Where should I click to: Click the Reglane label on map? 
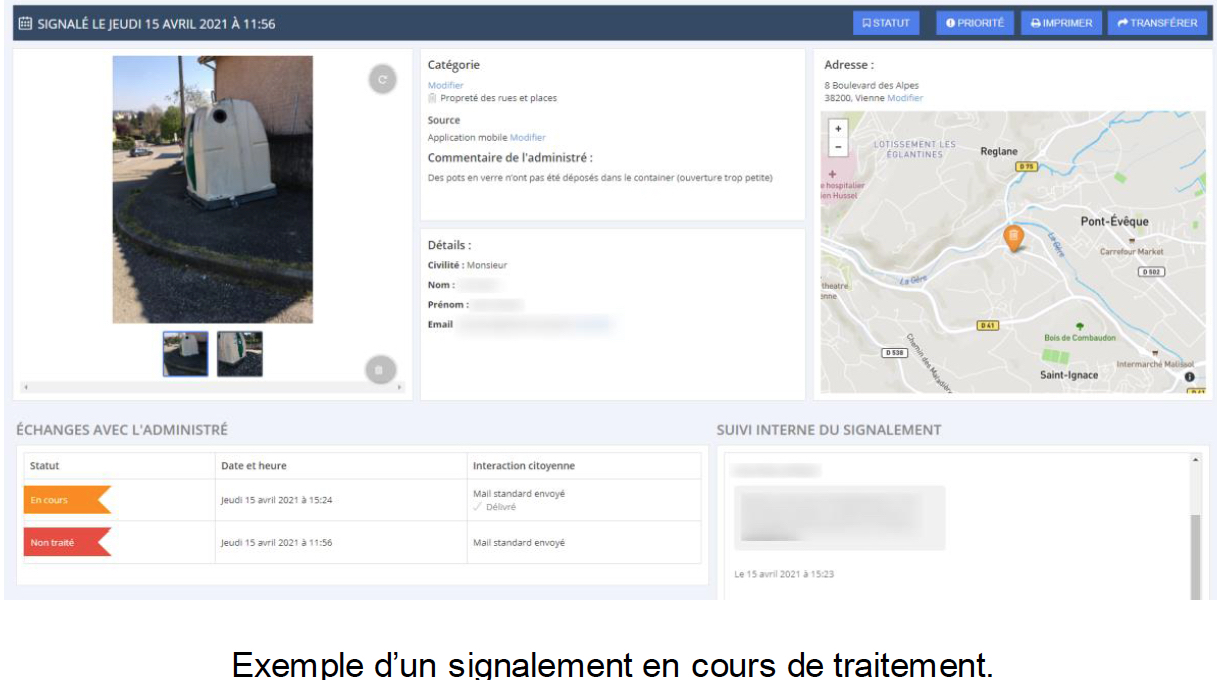(999, 152)
